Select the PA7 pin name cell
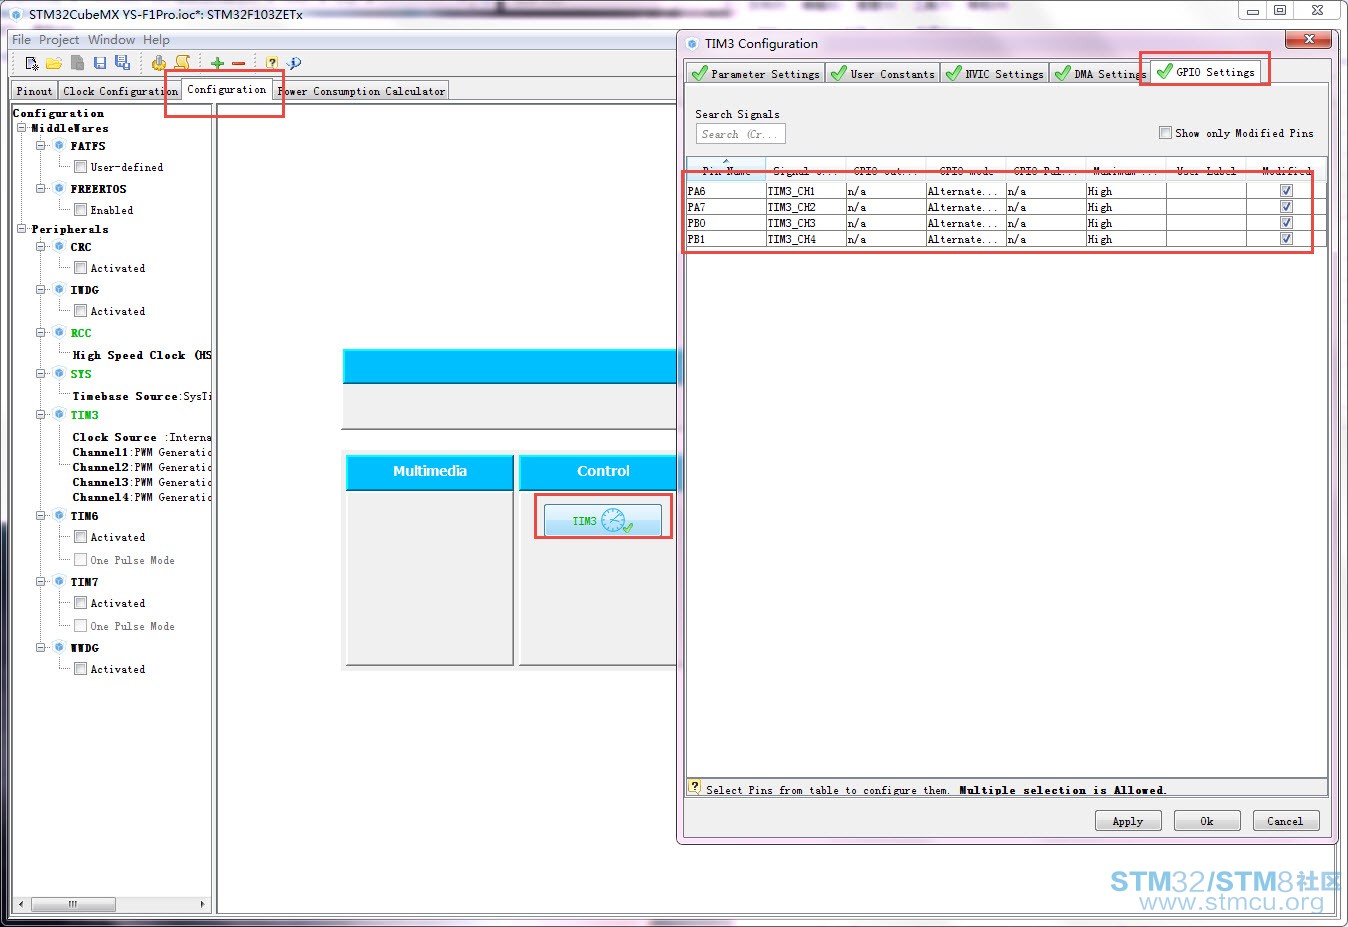 tap(726, 207)
